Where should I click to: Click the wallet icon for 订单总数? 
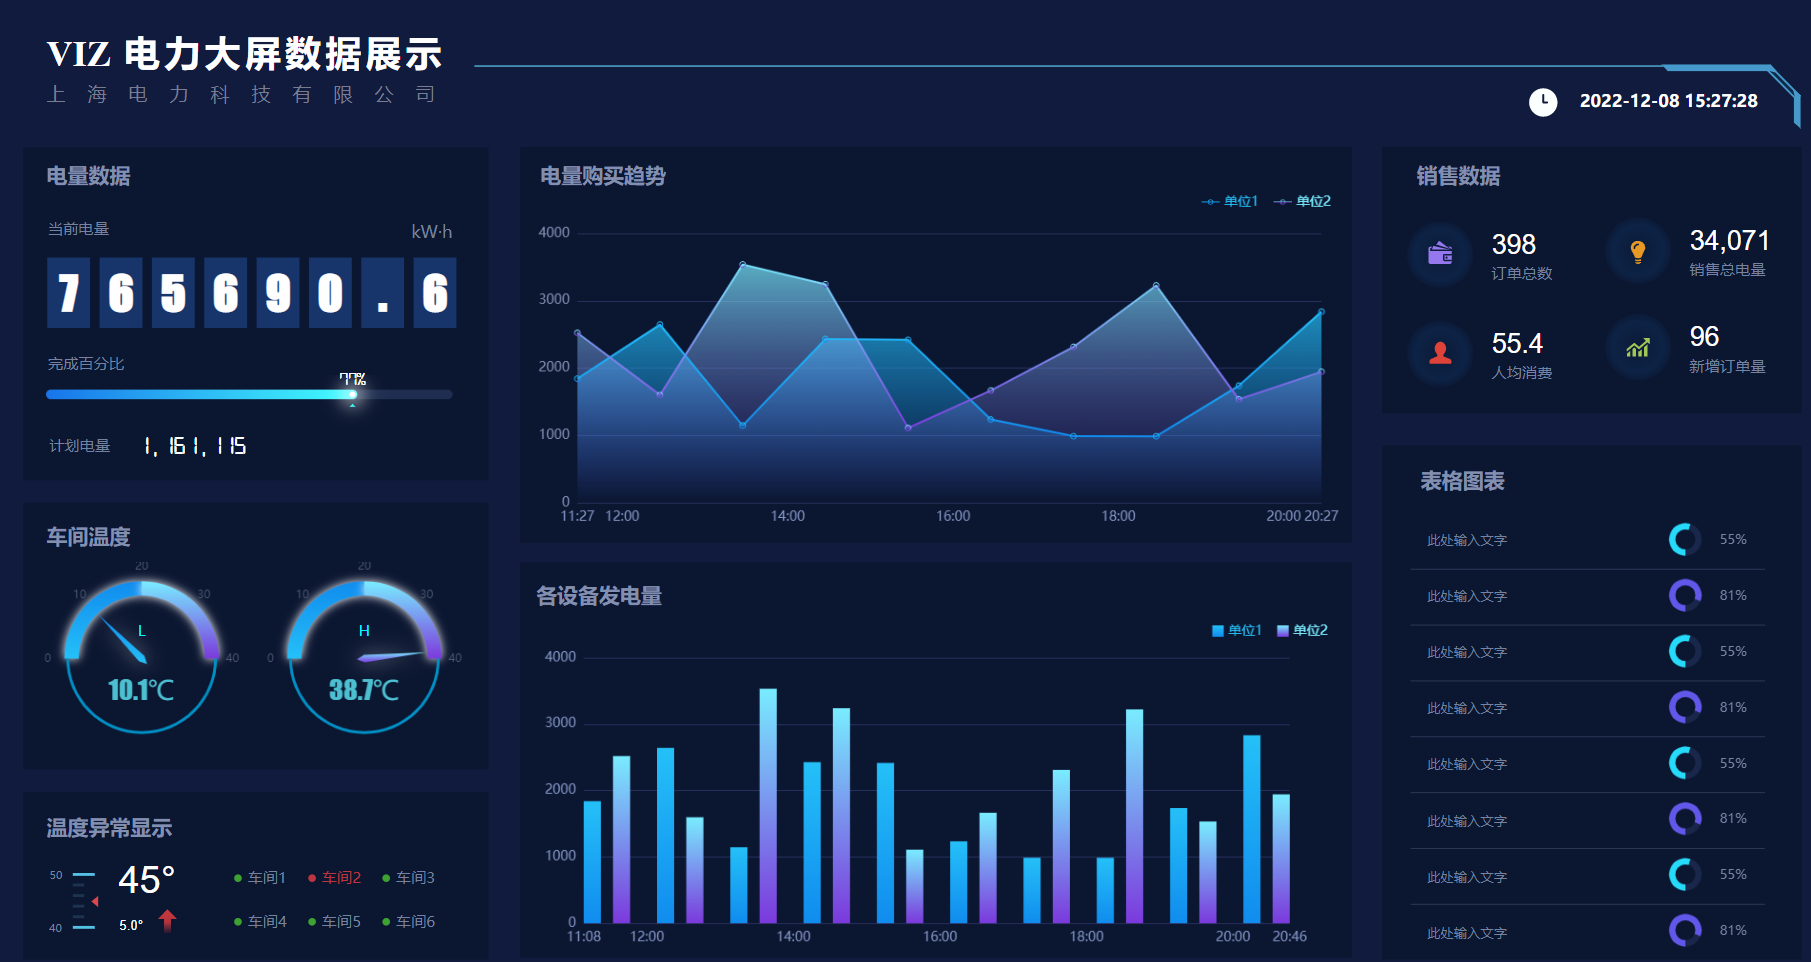(x=1440, y=254)
